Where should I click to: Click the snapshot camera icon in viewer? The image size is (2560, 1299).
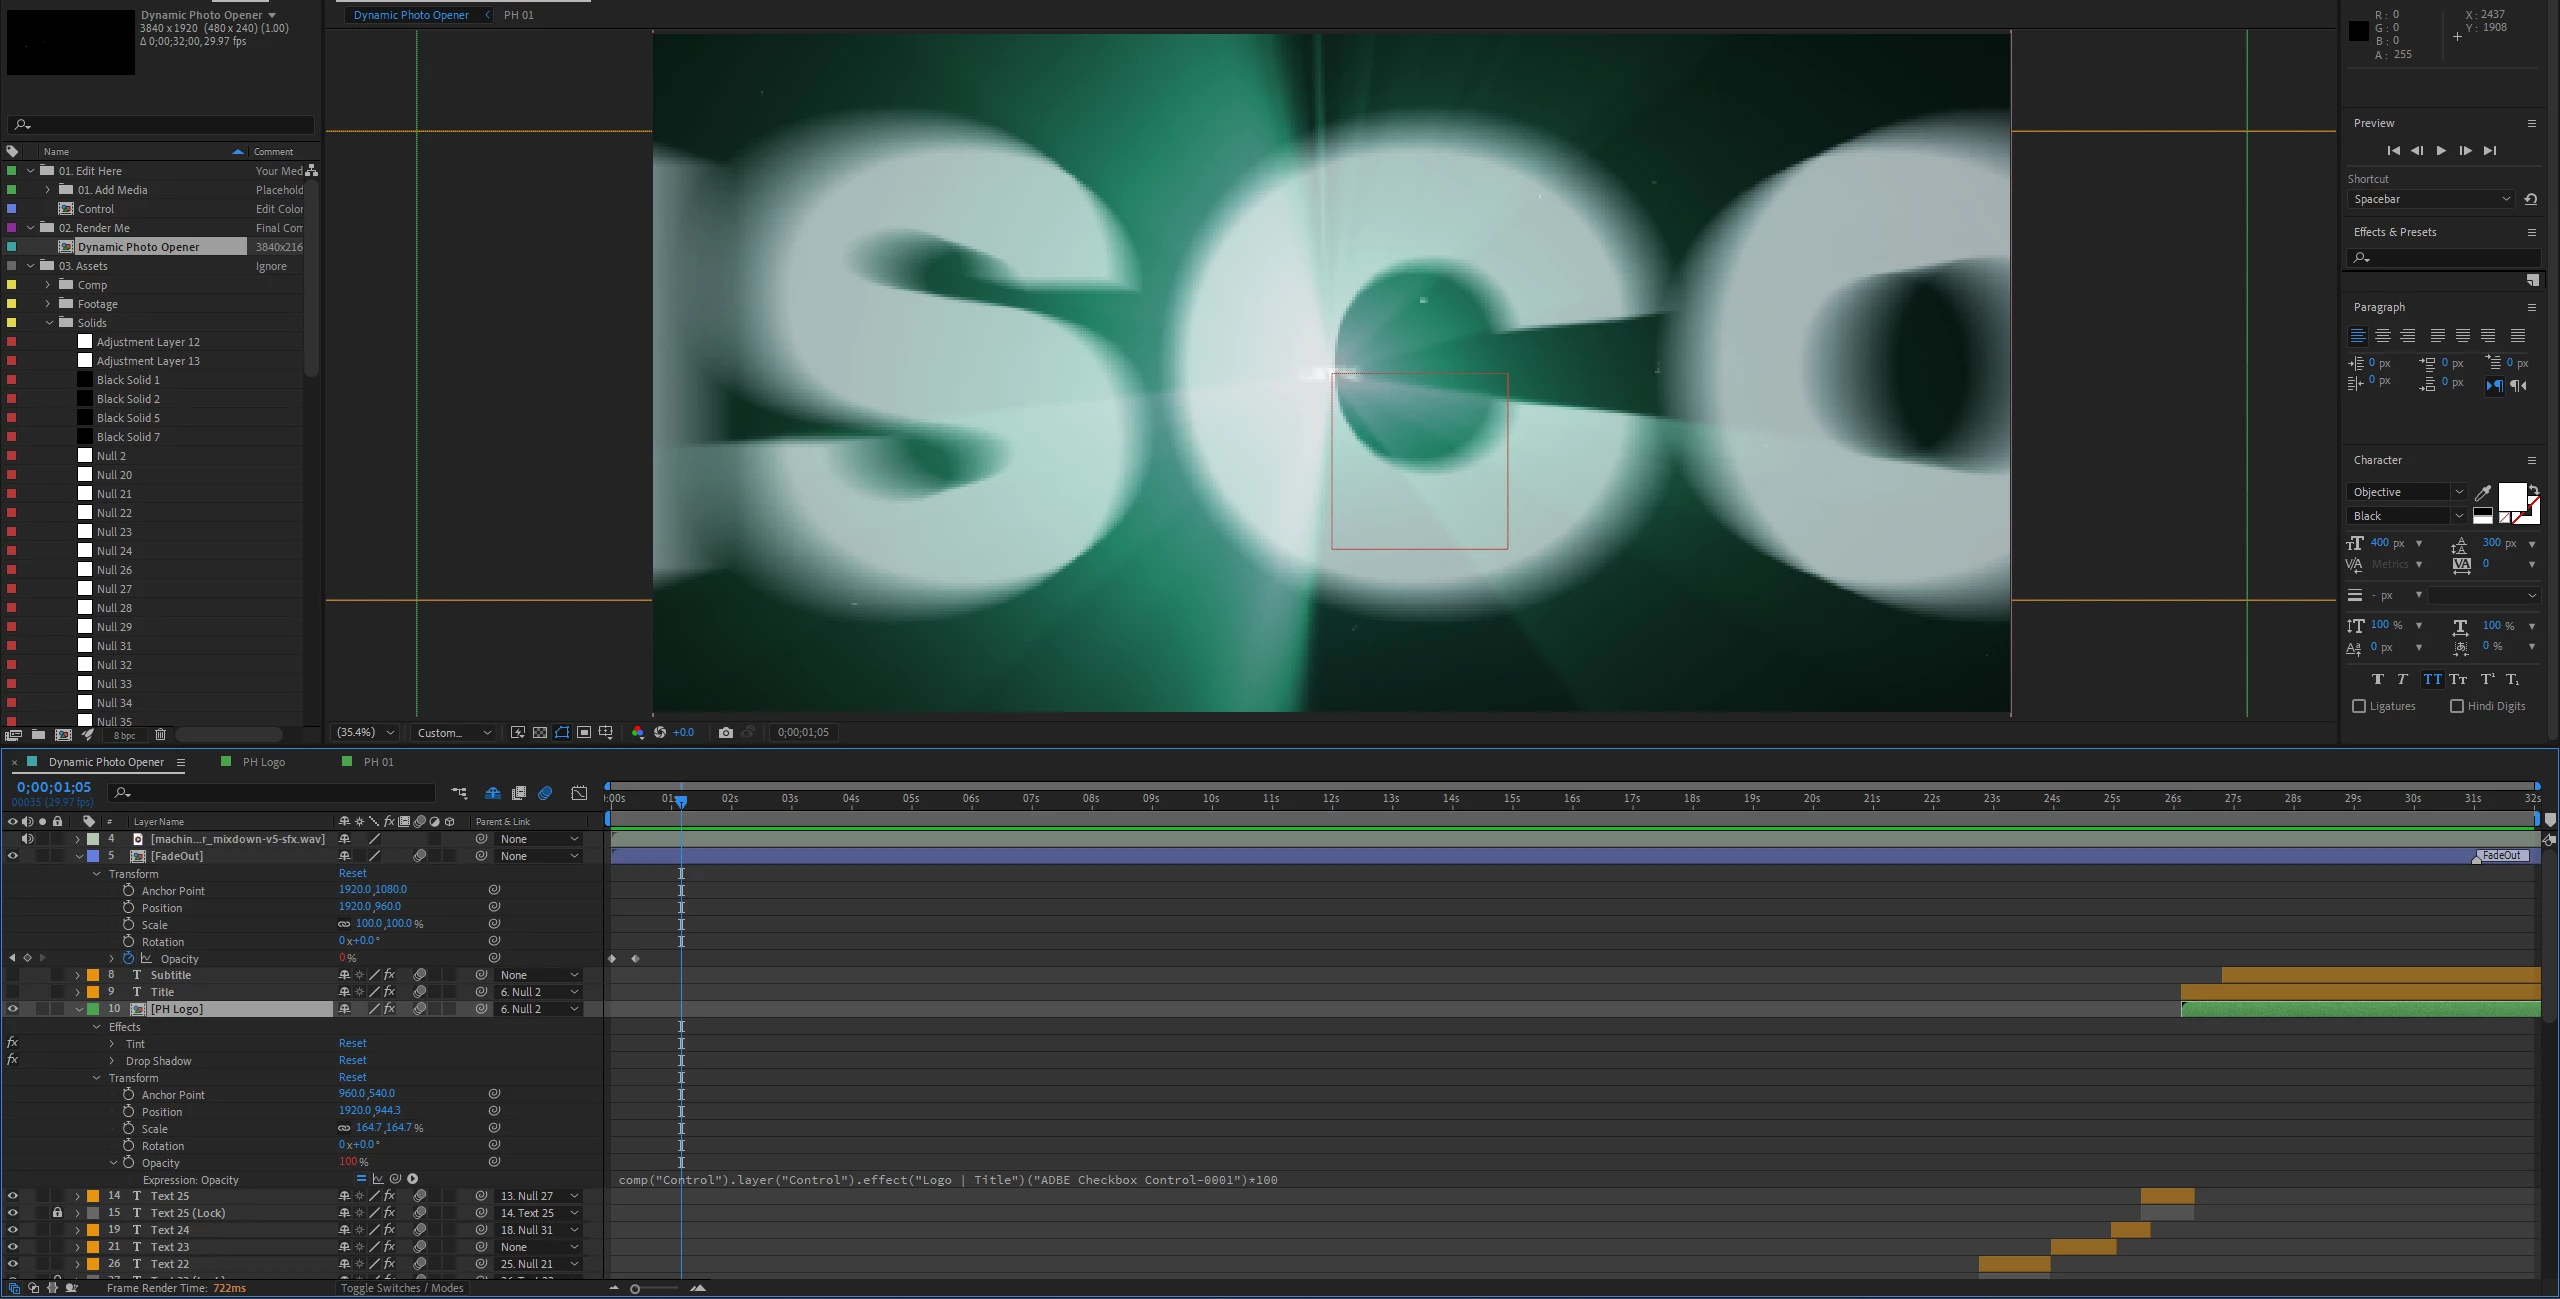(726, 733)
